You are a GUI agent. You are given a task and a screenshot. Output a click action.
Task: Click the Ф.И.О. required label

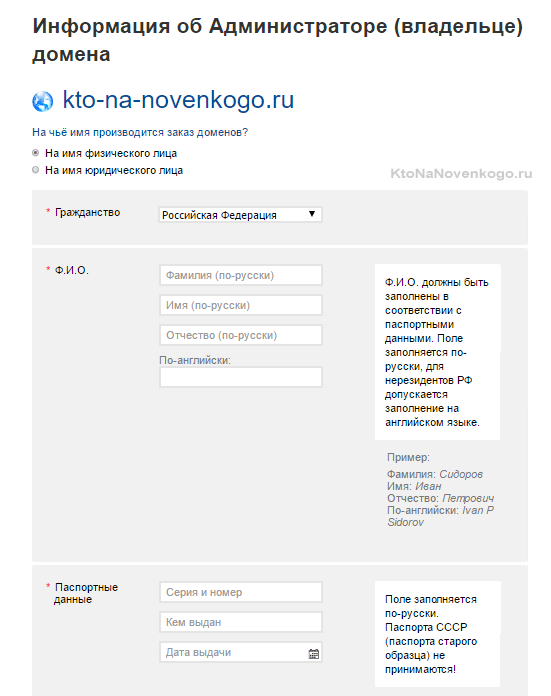71,270
